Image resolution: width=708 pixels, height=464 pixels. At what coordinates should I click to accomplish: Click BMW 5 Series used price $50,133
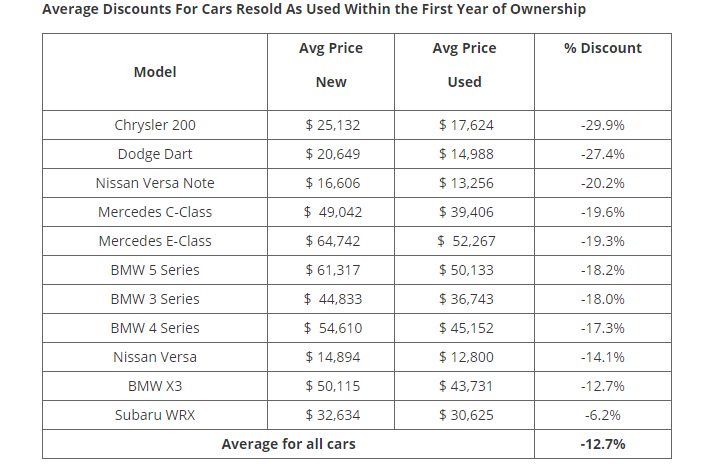coord(464,270)
